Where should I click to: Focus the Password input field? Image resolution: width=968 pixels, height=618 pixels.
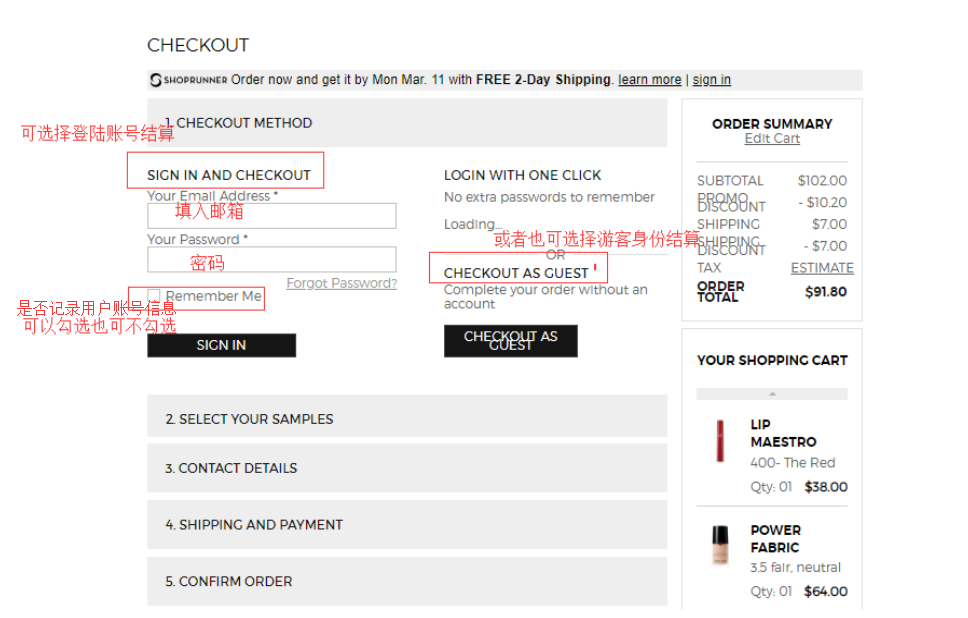pos(271,260)
